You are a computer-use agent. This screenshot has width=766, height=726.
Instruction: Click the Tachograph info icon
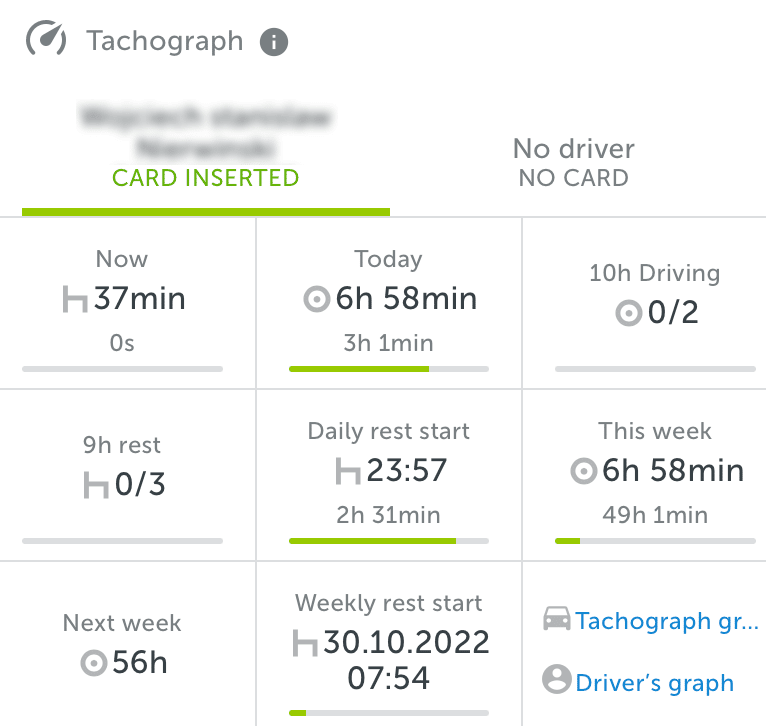point(274,42)
